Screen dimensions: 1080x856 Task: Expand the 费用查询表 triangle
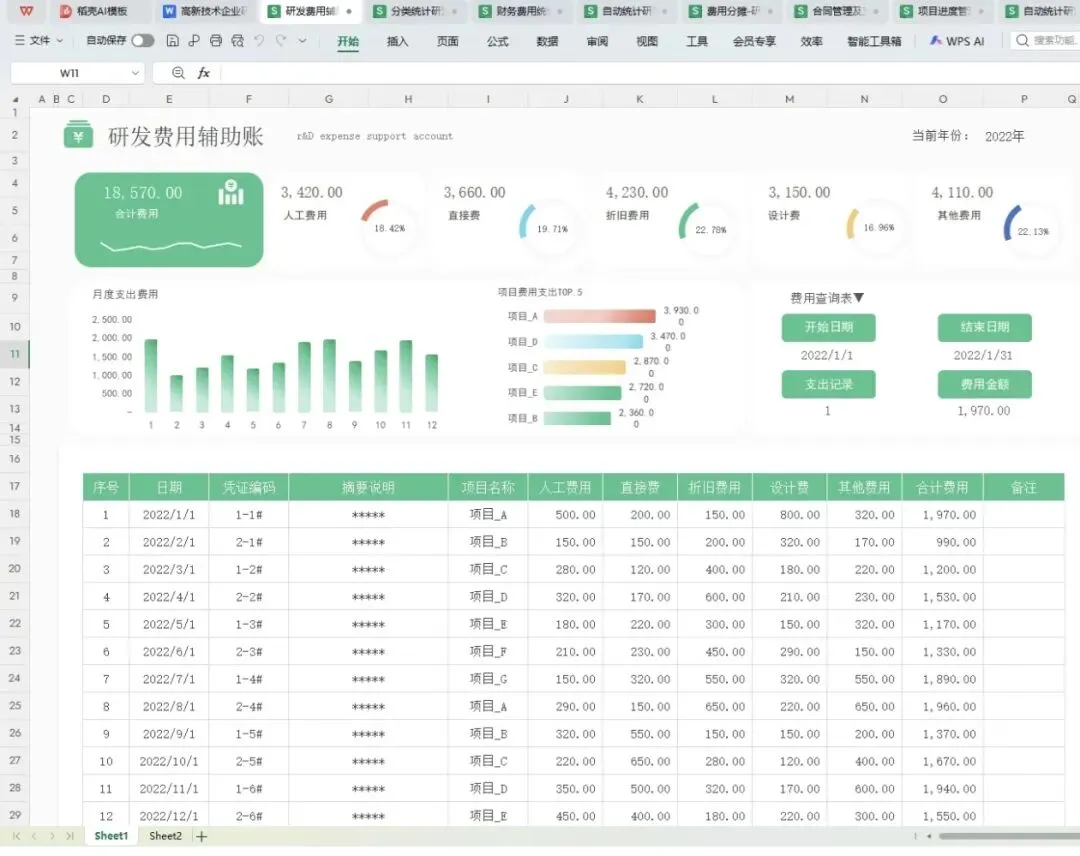859,297
